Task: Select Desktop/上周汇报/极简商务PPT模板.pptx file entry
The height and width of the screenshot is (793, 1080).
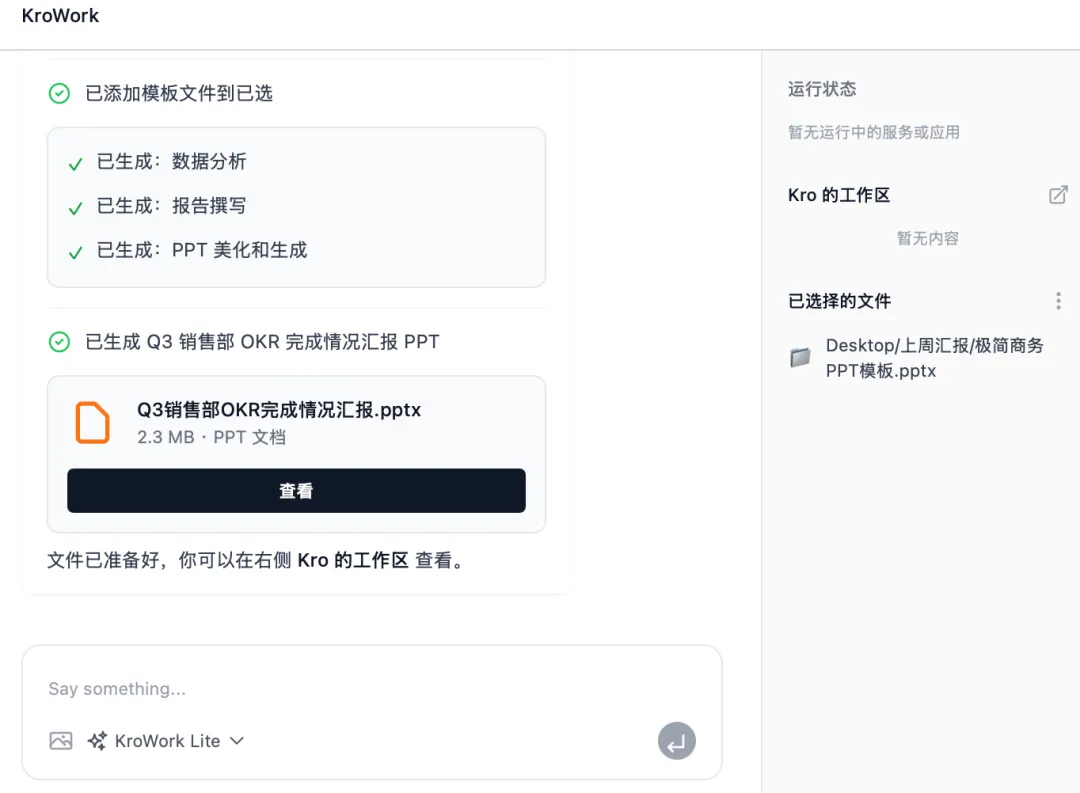Action: click(934, 358)
